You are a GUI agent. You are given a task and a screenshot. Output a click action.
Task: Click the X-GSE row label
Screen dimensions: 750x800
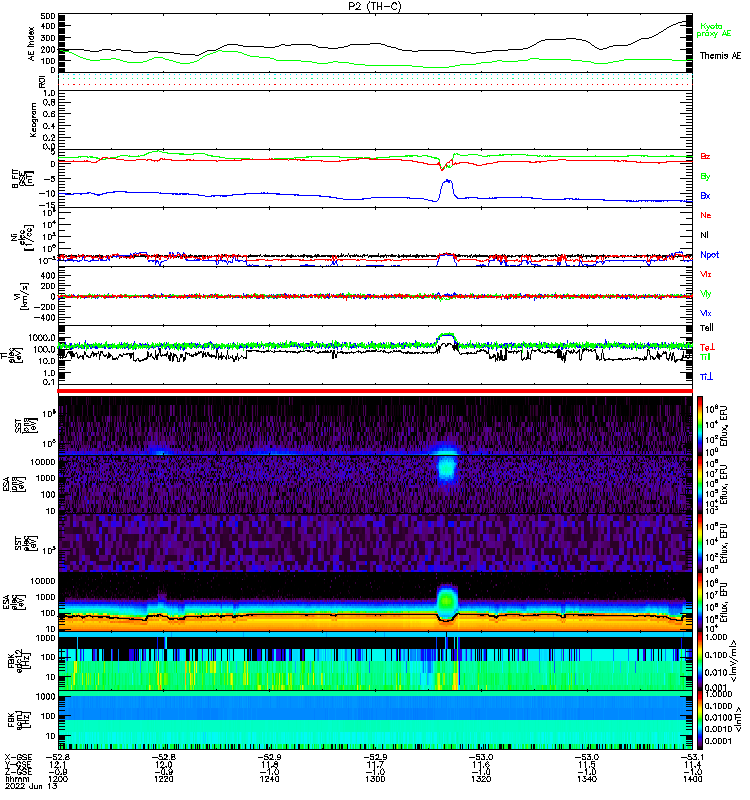[x=18, y=758]
